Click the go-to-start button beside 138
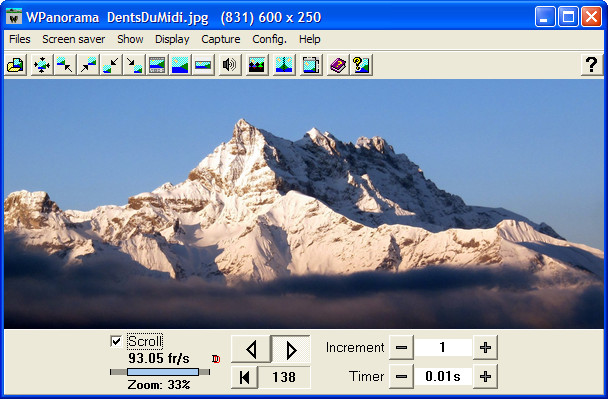The image size is (608, 399). pos(245,377)
